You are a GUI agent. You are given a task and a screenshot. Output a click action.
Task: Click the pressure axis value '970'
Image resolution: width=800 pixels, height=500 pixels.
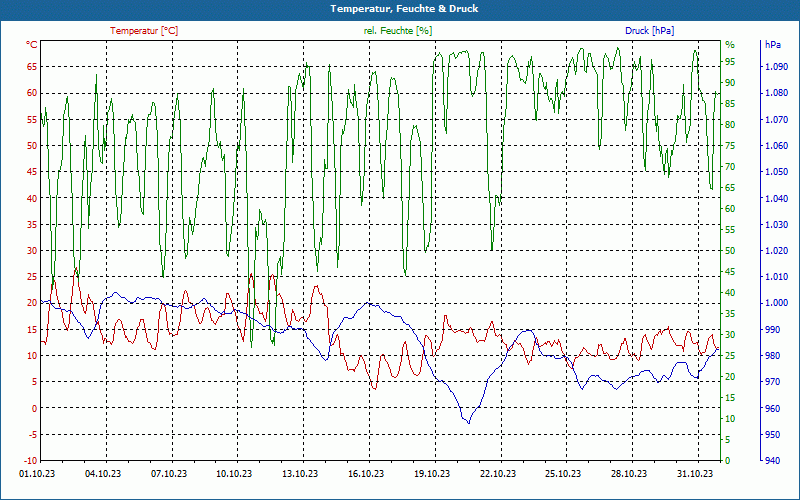tap(773, 382)
